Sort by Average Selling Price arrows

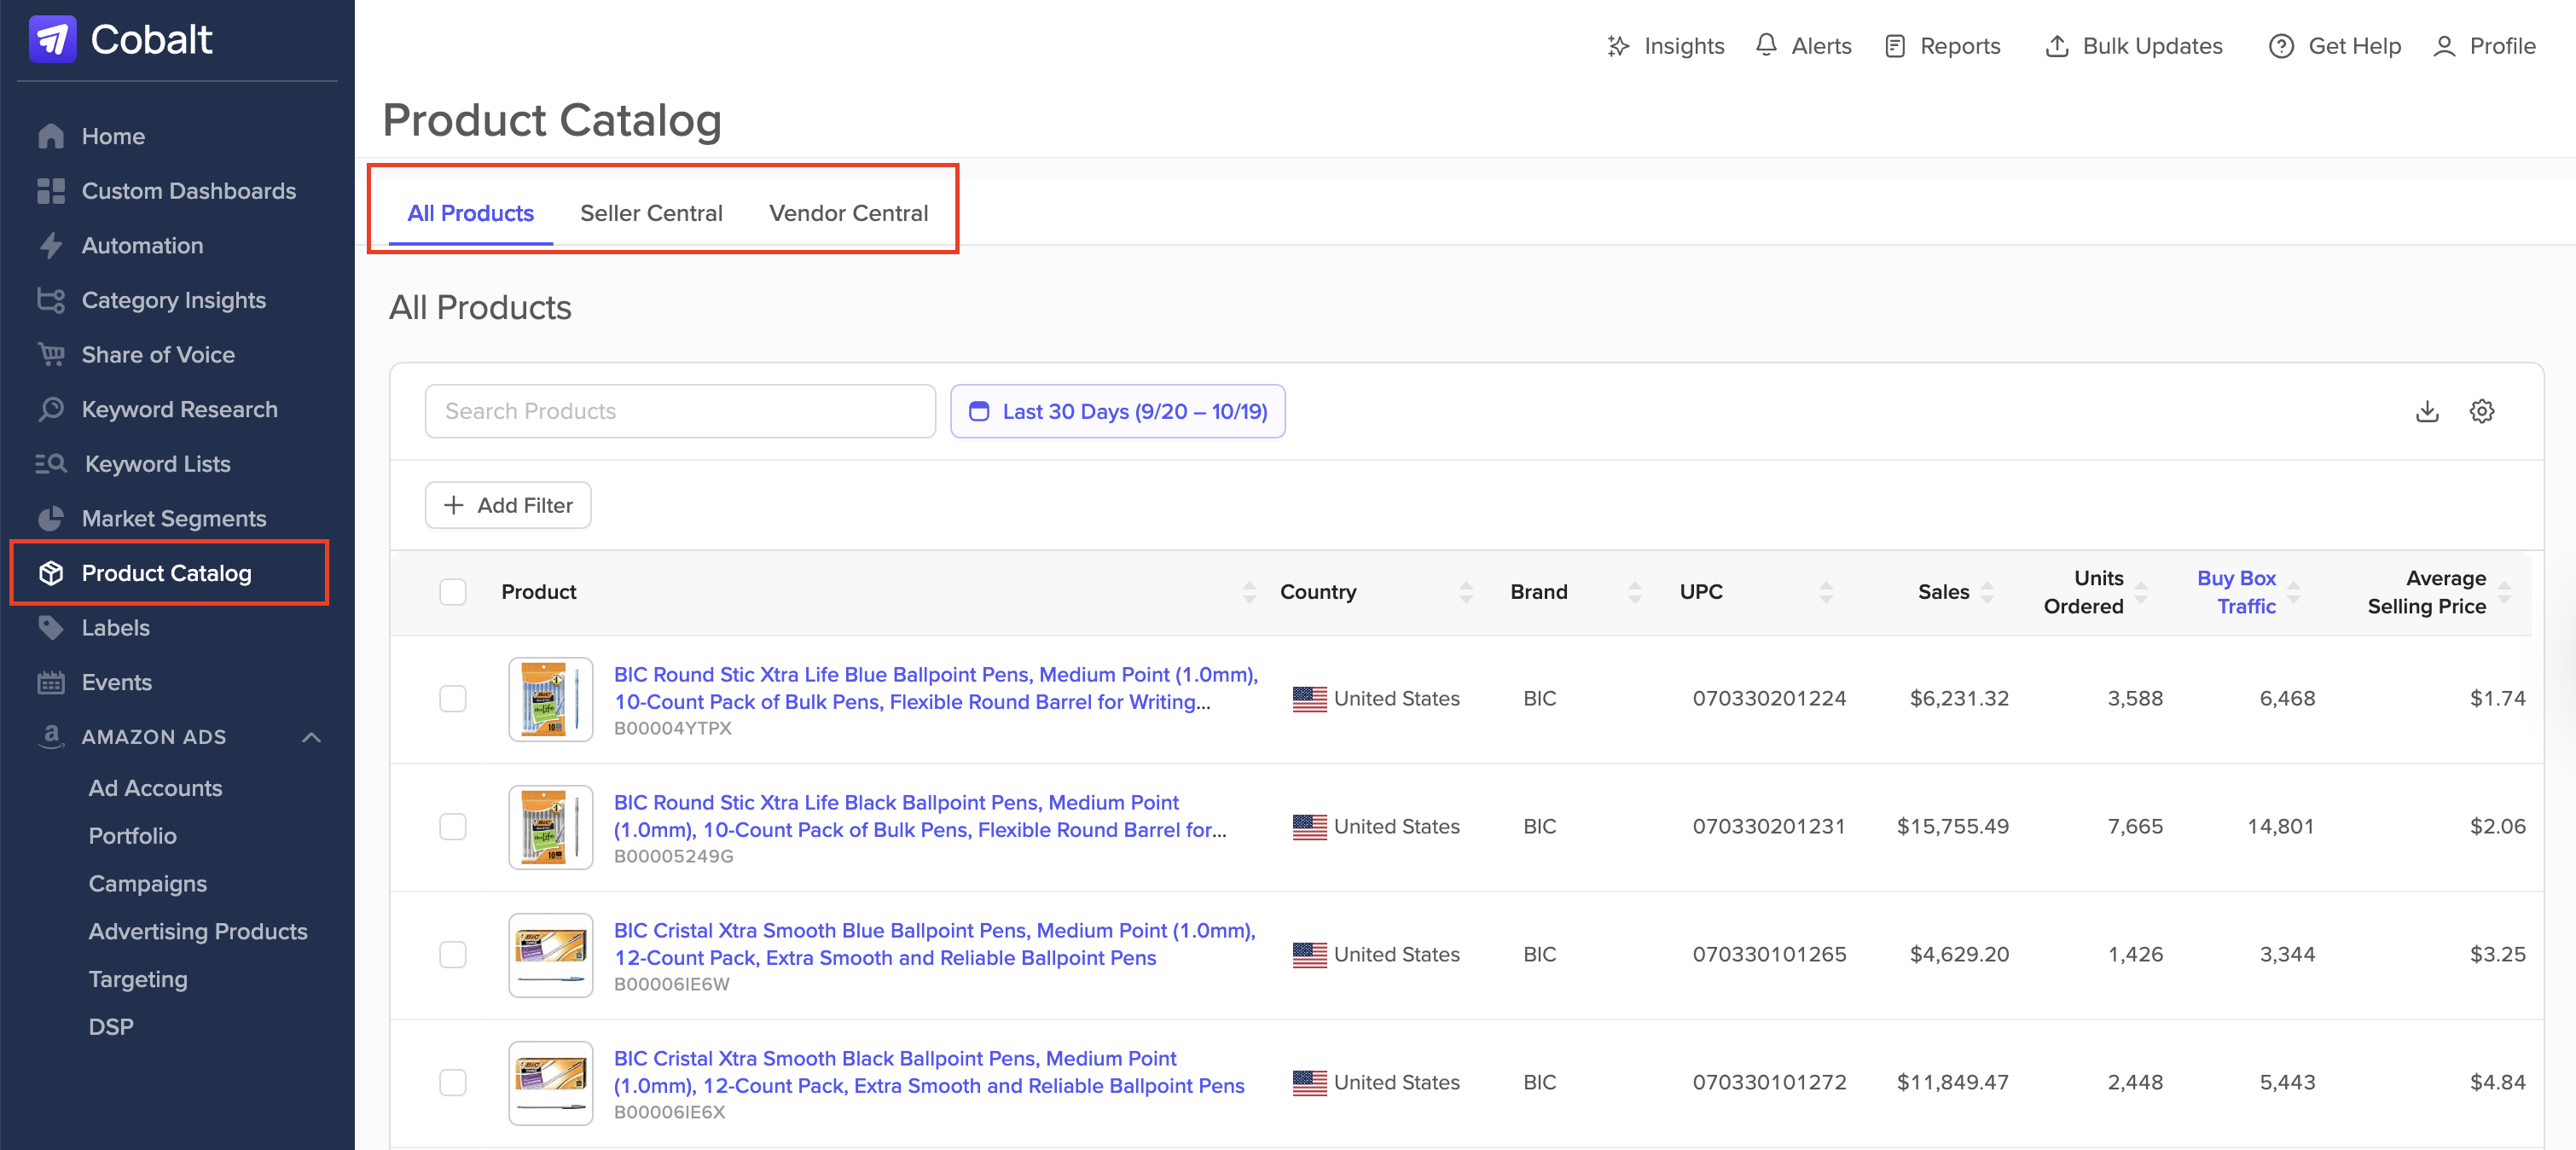2504,592
